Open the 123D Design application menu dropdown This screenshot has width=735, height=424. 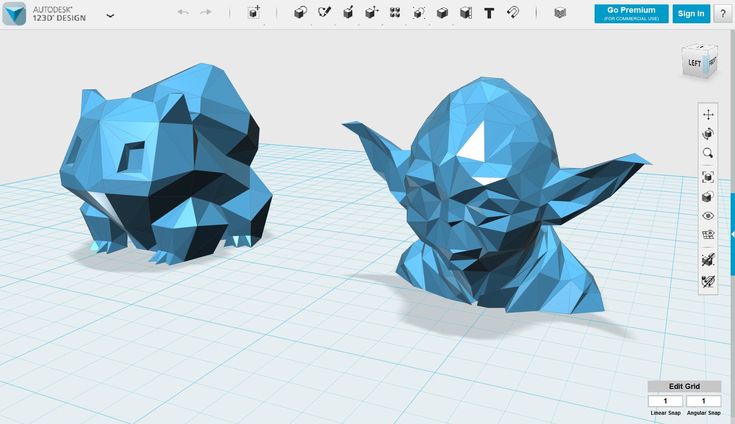tap(110, 15)
